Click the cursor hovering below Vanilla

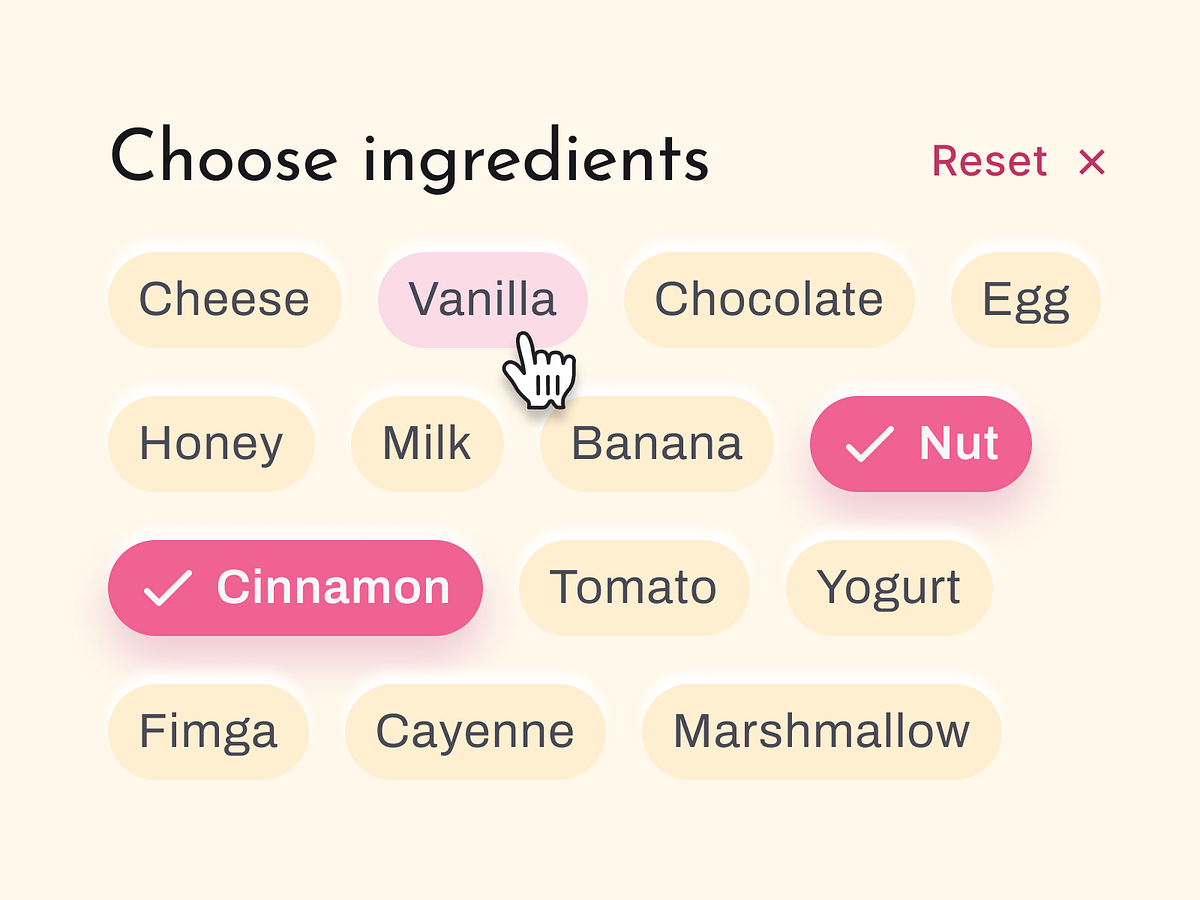pos(540,370)
